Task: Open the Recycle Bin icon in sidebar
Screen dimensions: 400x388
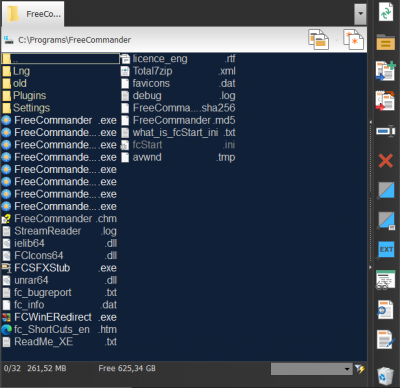Action: point(386,376)
